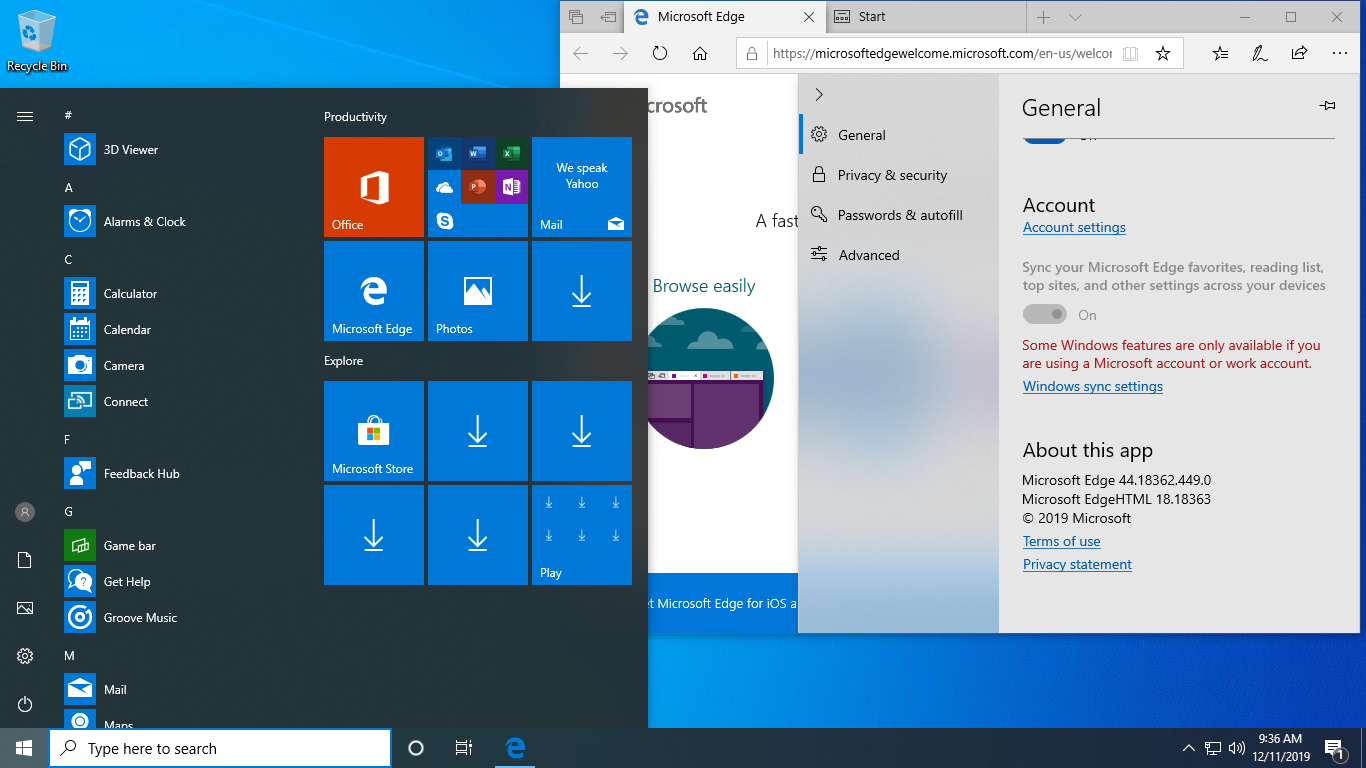Open Calculator from Start menu
The image size is (1366, 768).
point(180,294)
